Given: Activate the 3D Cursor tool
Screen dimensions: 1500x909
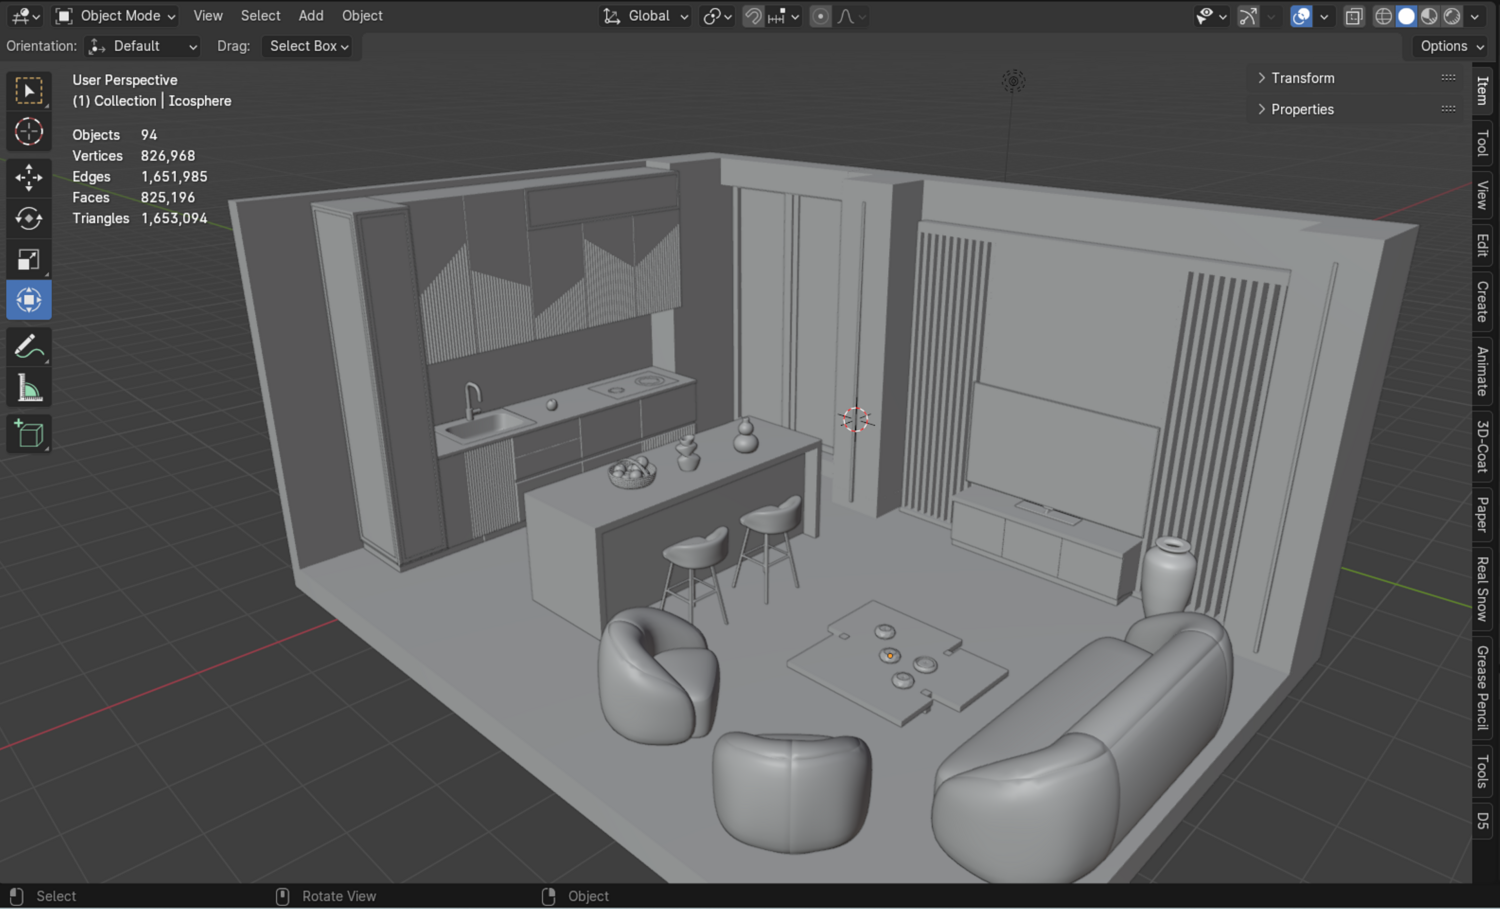Looking at the screenshot, I should (x=29, y=132).
